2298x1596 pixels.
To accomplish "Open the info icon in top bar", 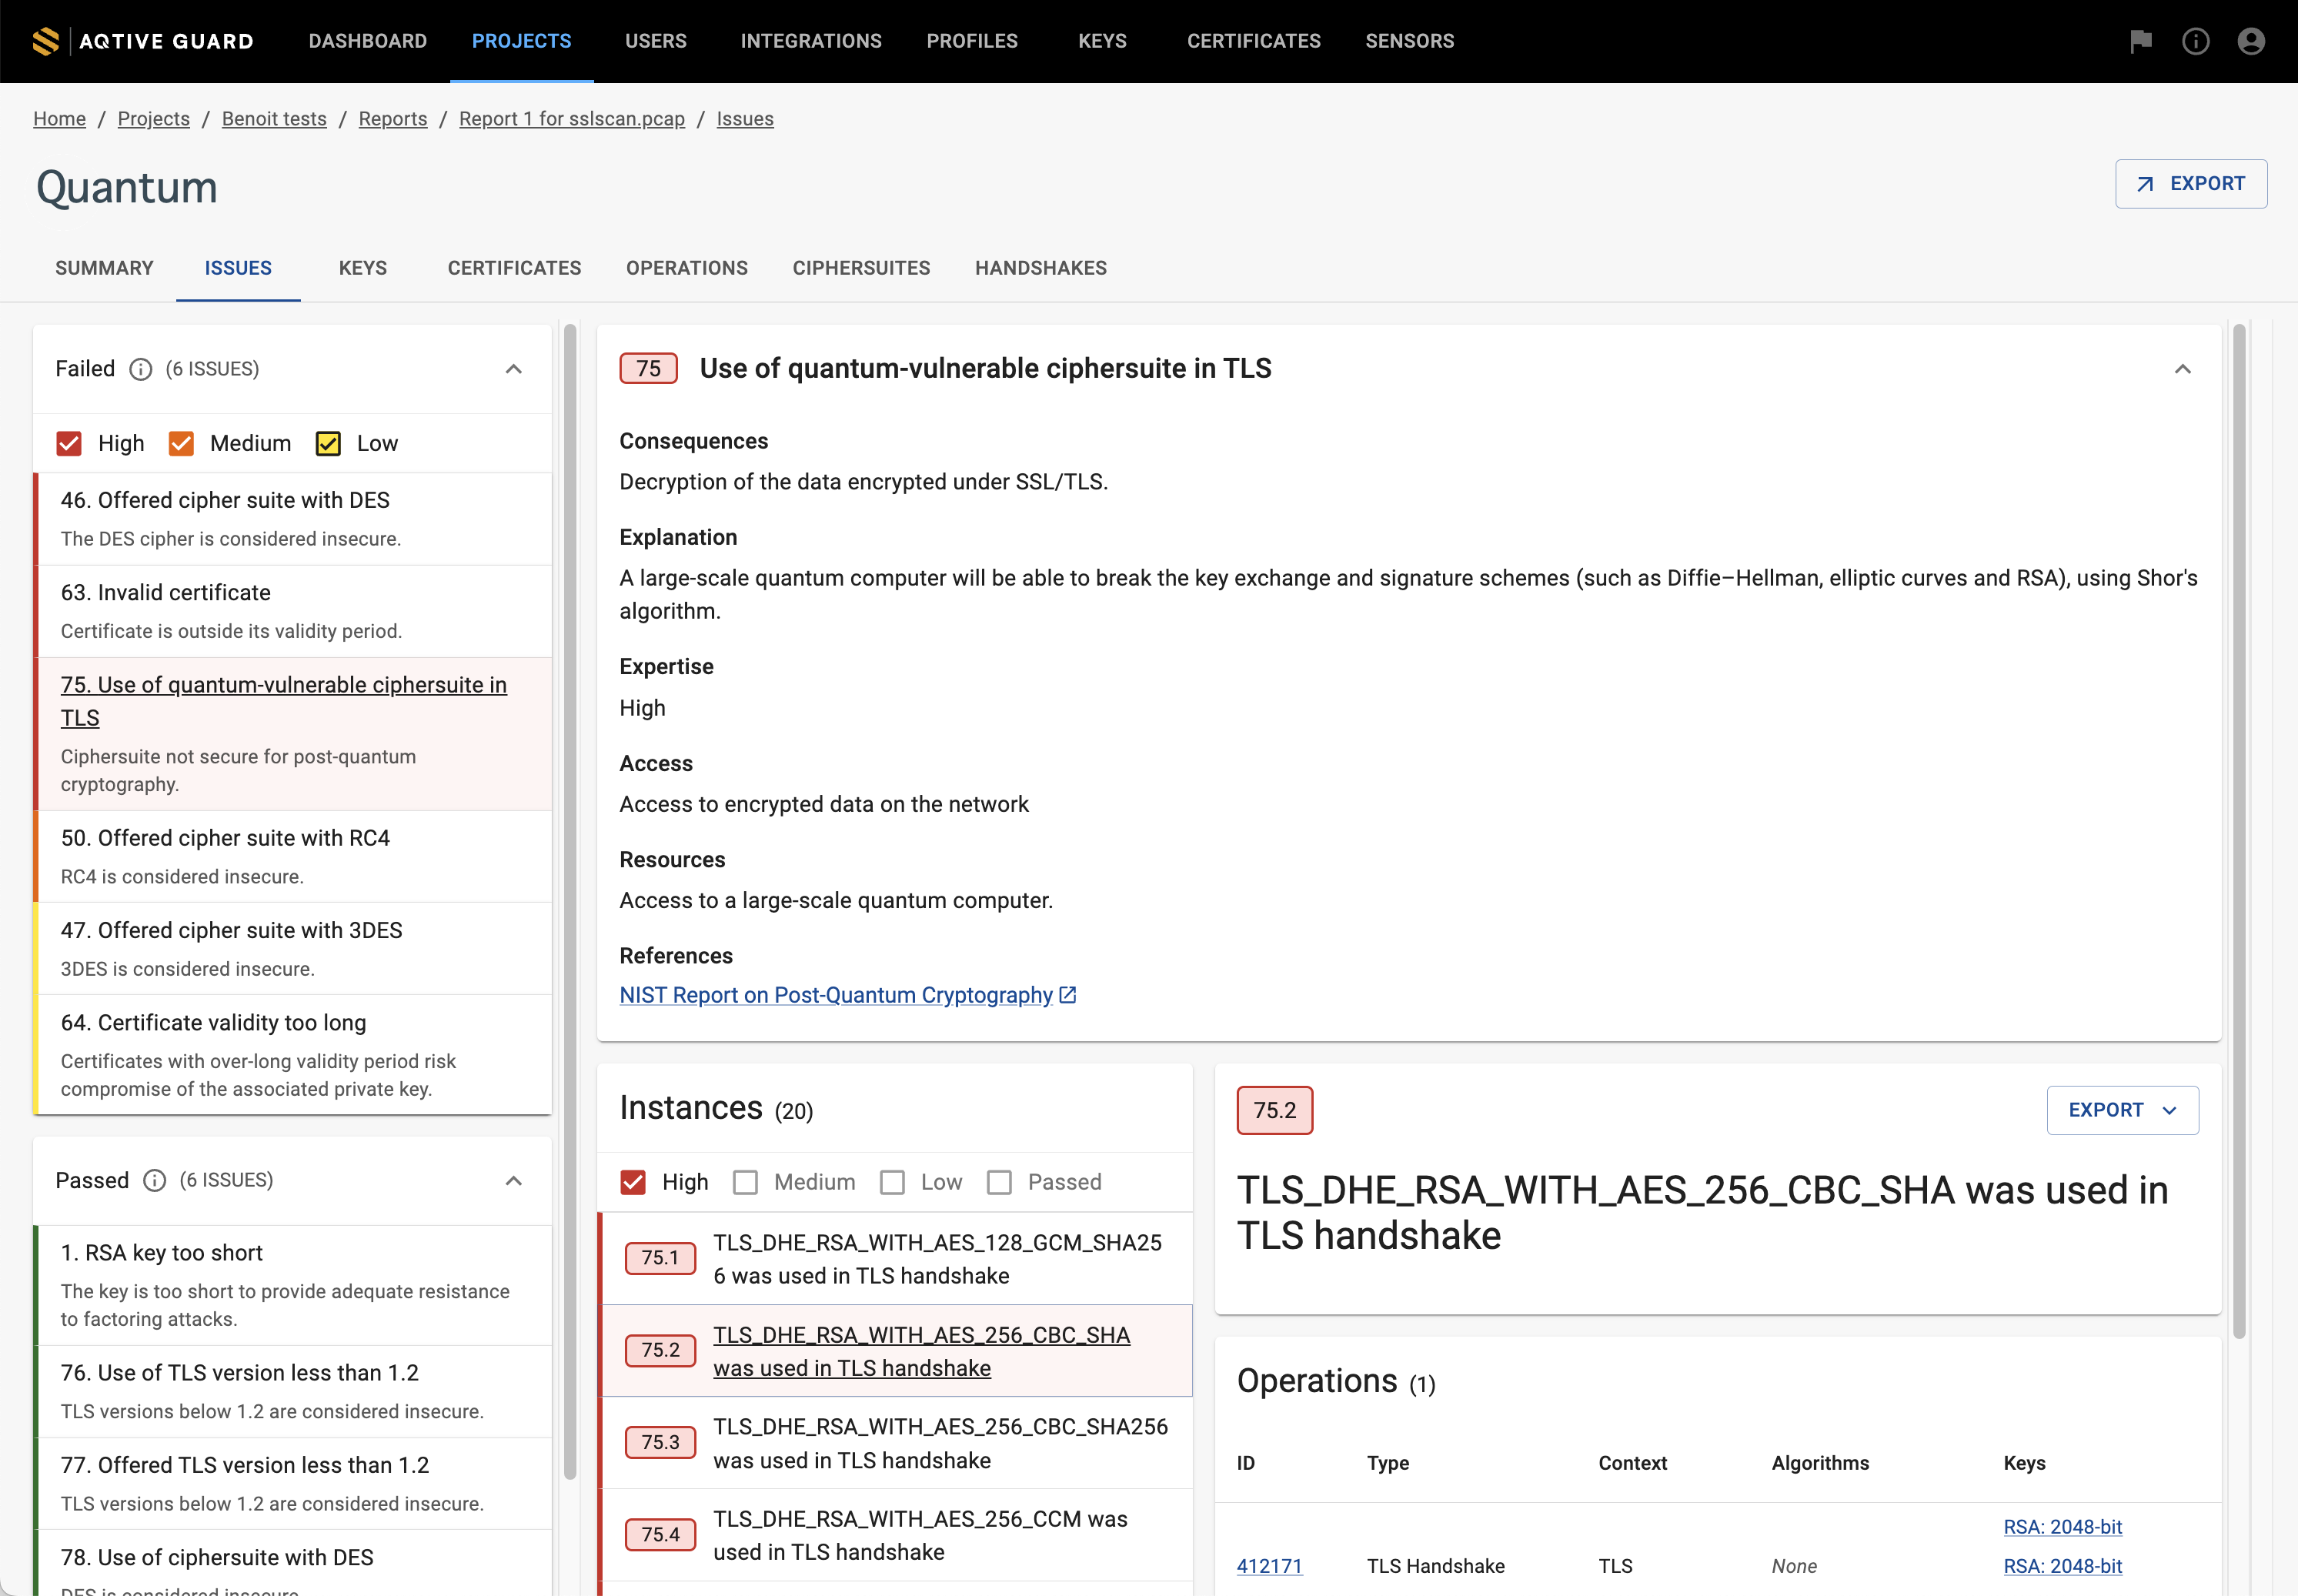I will pyautogui.click(x=2195, y=41).
